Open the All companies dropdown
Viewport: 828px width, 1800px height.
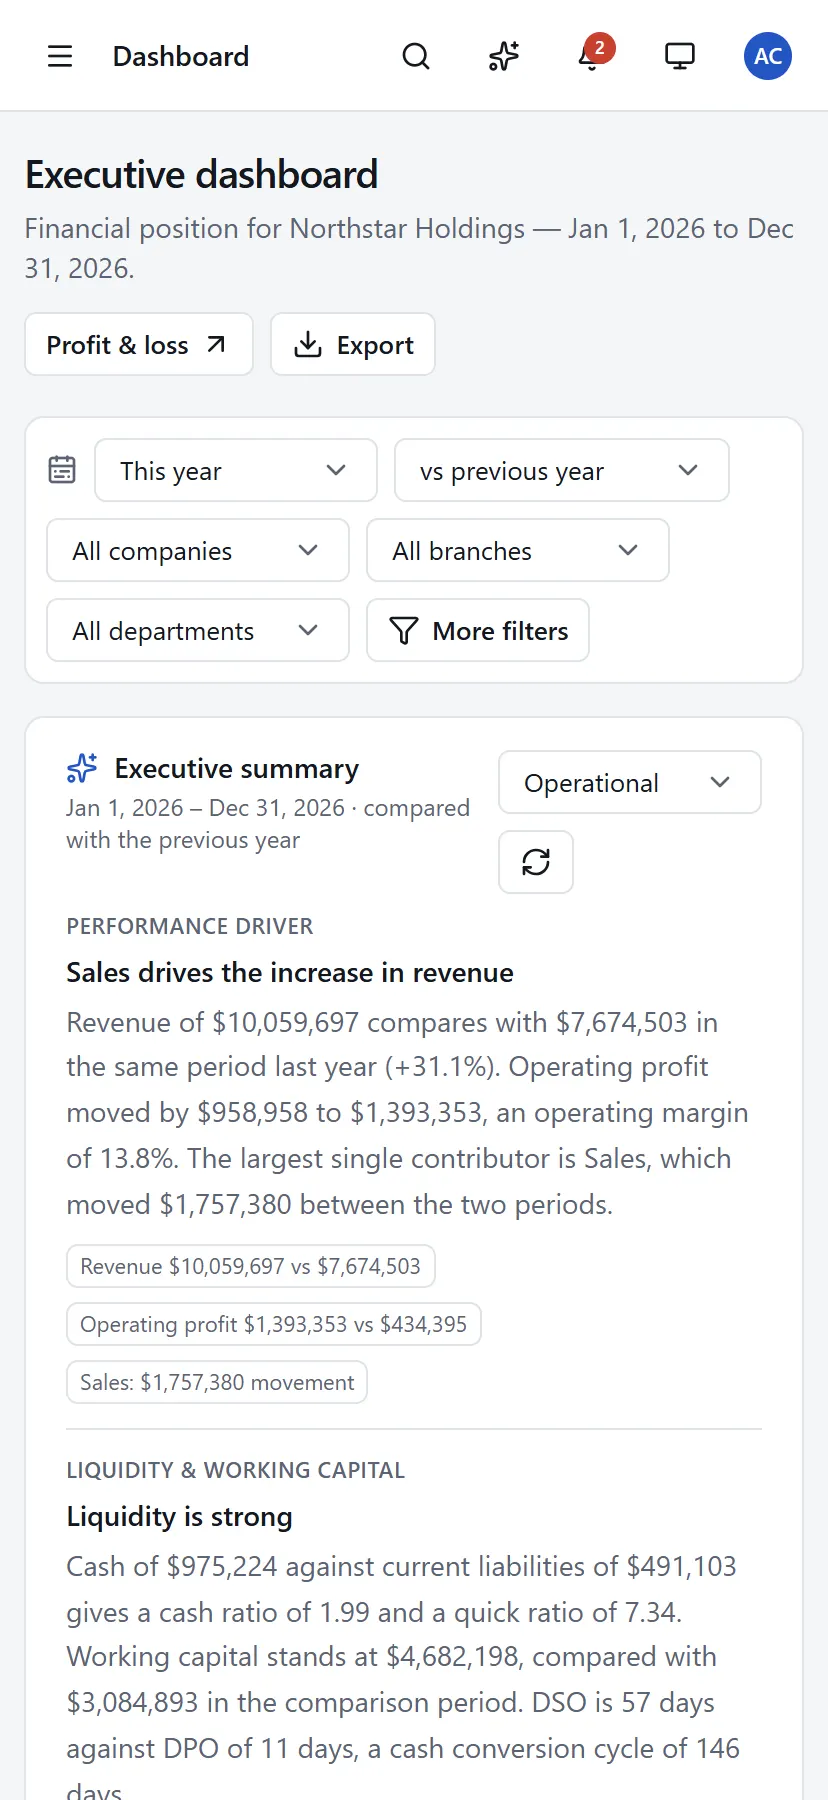pos(198,550)
